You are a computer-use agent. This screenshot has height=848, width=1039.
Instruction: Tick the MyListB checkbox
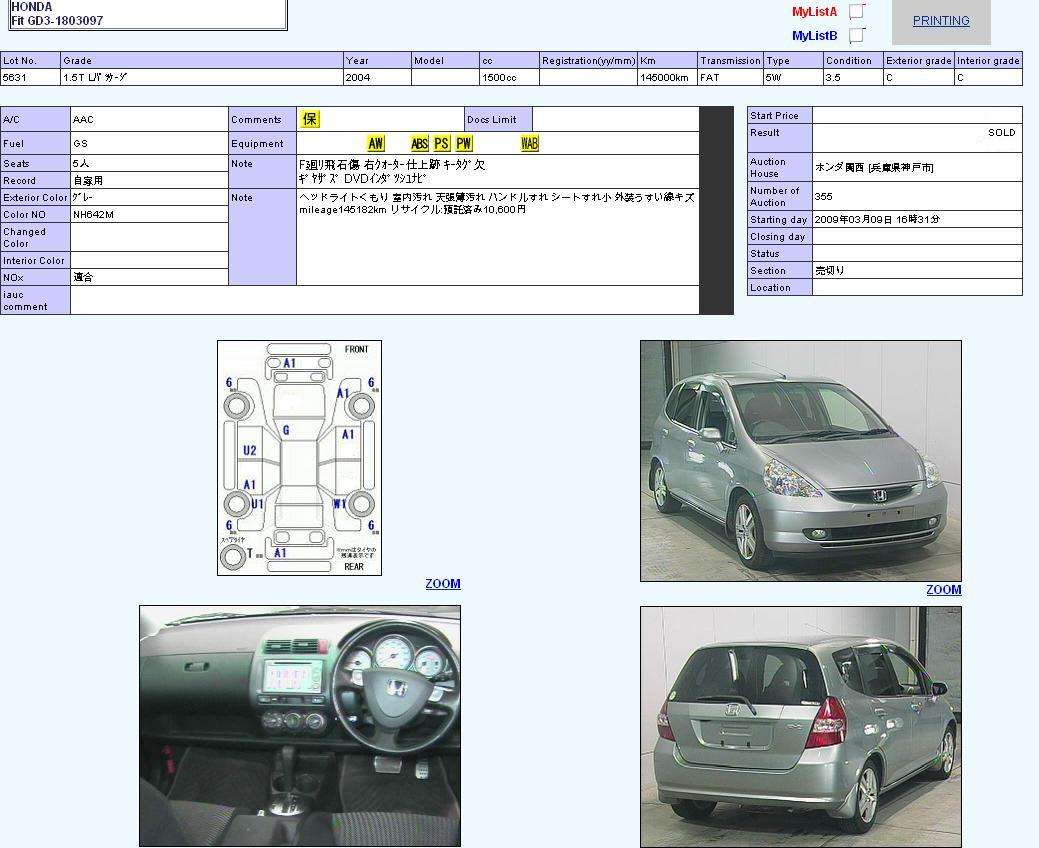coord(856,35)
